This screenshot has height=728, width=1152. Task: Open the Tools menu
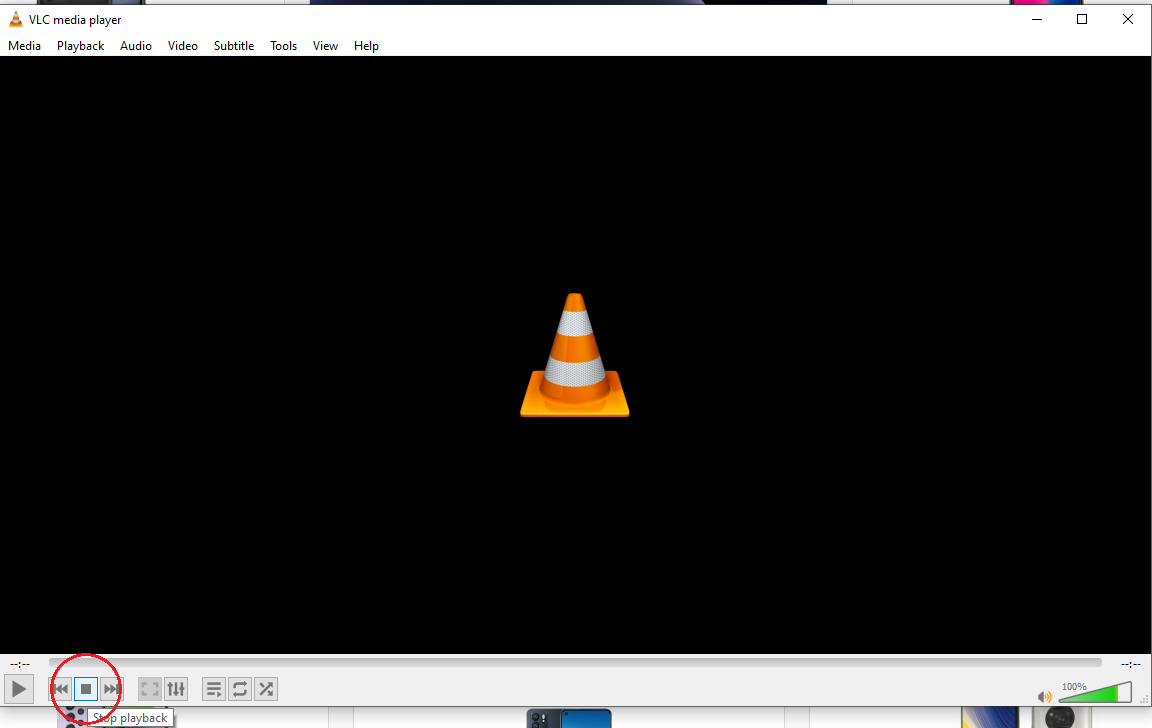click(x=284, y=46)
